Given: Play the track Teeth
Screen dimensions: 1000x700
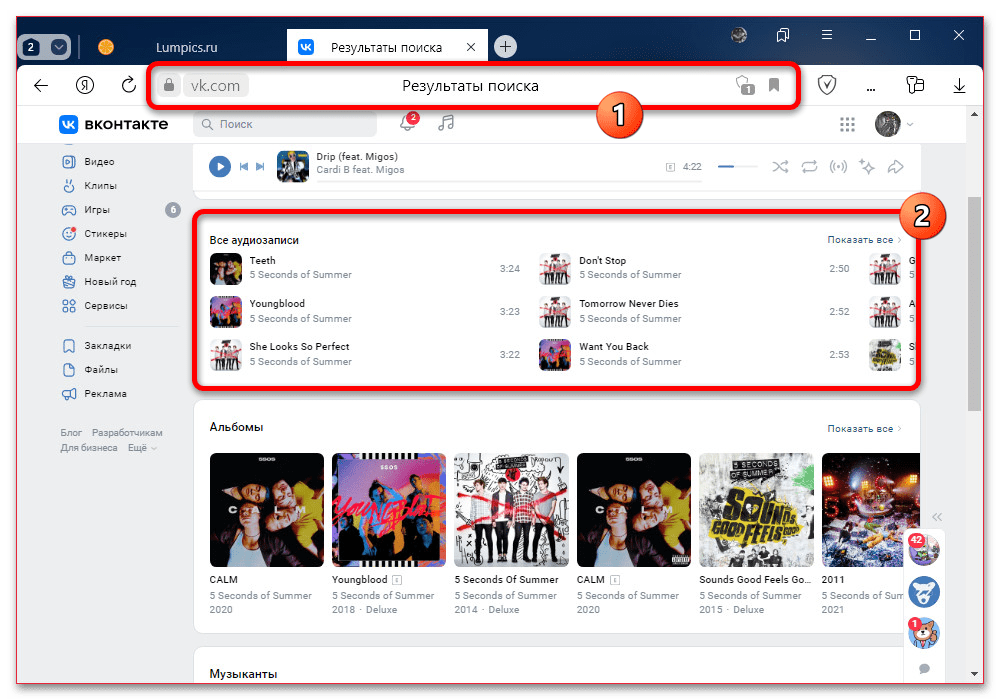Looking at the screenshot, I should tap(226, 268).
